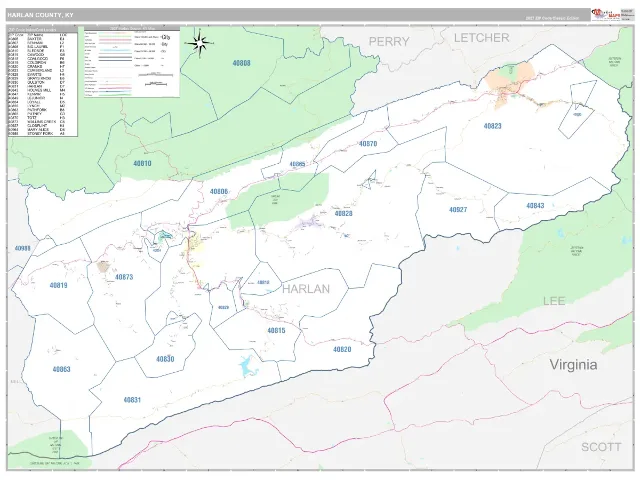Select ZIP code label 40823

pos(492,126)
